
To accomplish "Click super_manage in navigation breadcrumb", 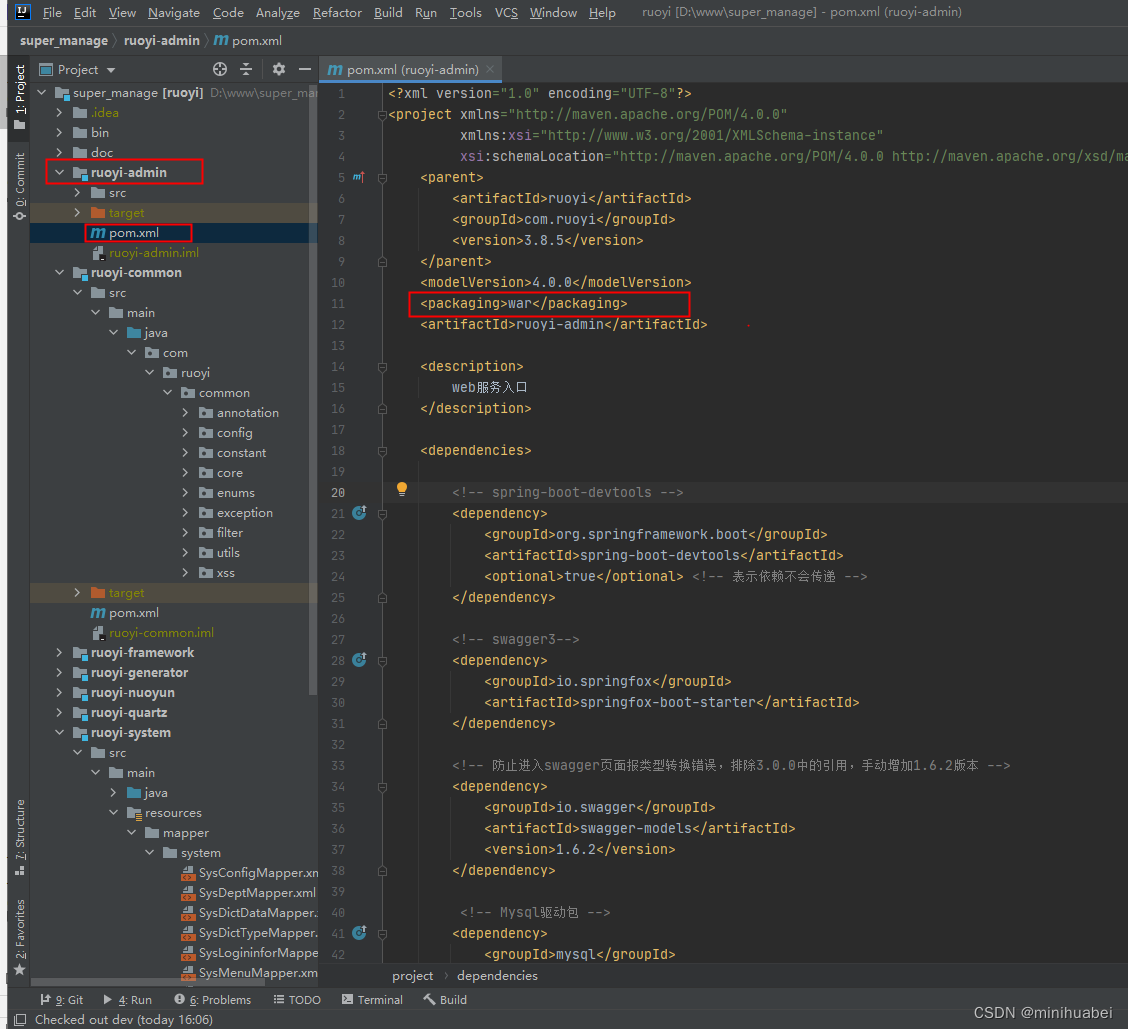I will (64, 41).
